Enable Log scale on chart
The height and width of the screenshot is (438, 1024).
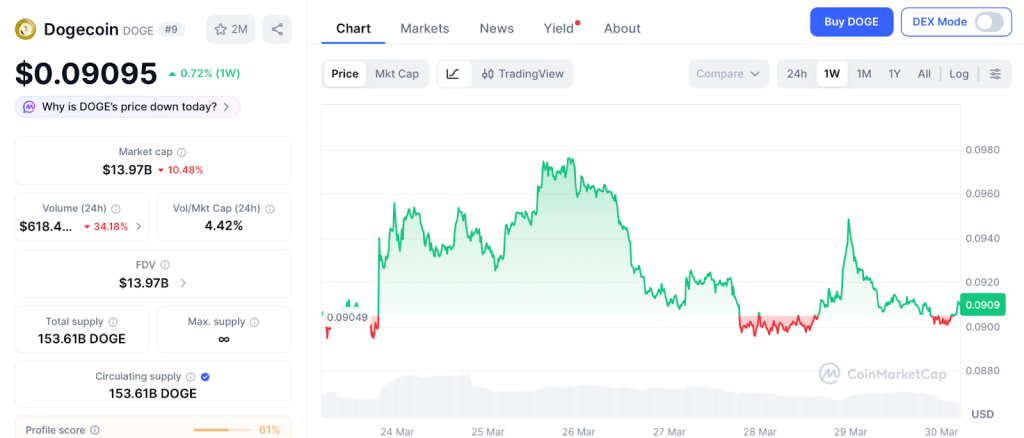coord(959,74)
